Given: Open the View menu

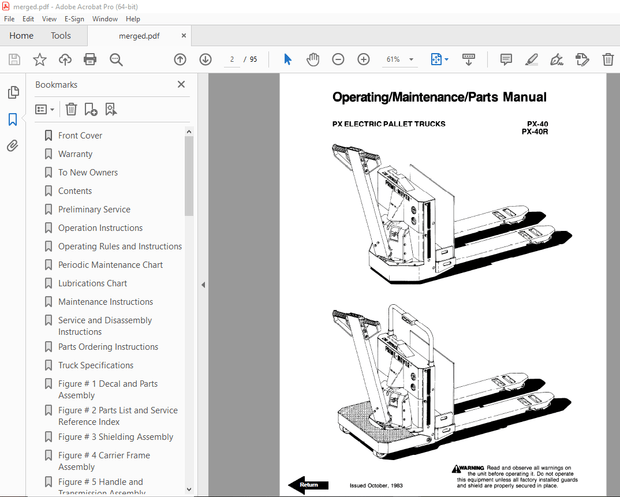Looking at the screenshot, I should tap(49, 19).
